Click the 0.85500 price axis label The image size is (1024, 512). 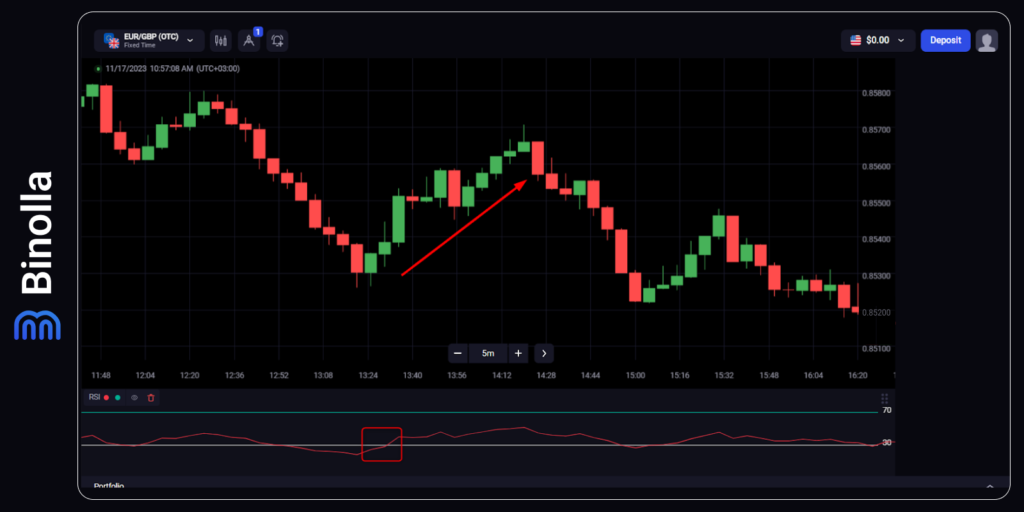point(876,203)
